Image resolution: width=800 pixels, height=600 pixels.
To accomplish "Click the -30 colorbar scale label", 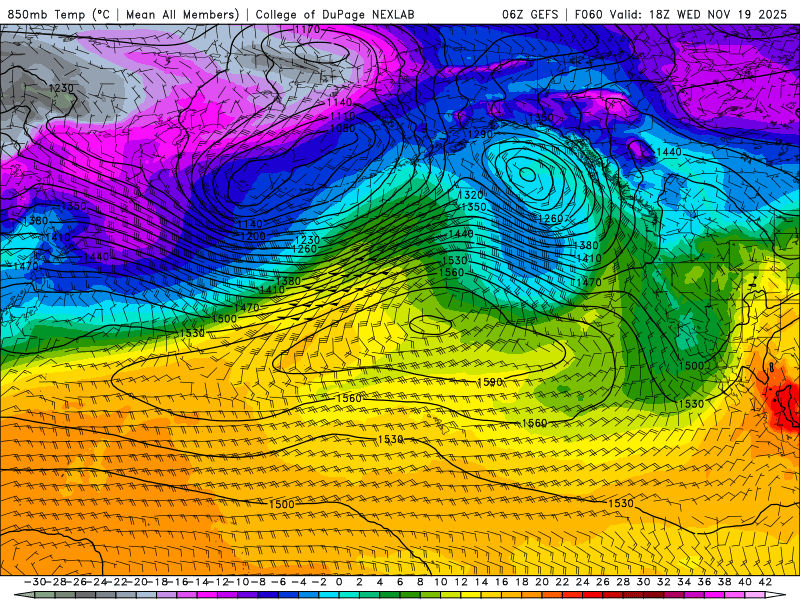I will coord(35,582).
